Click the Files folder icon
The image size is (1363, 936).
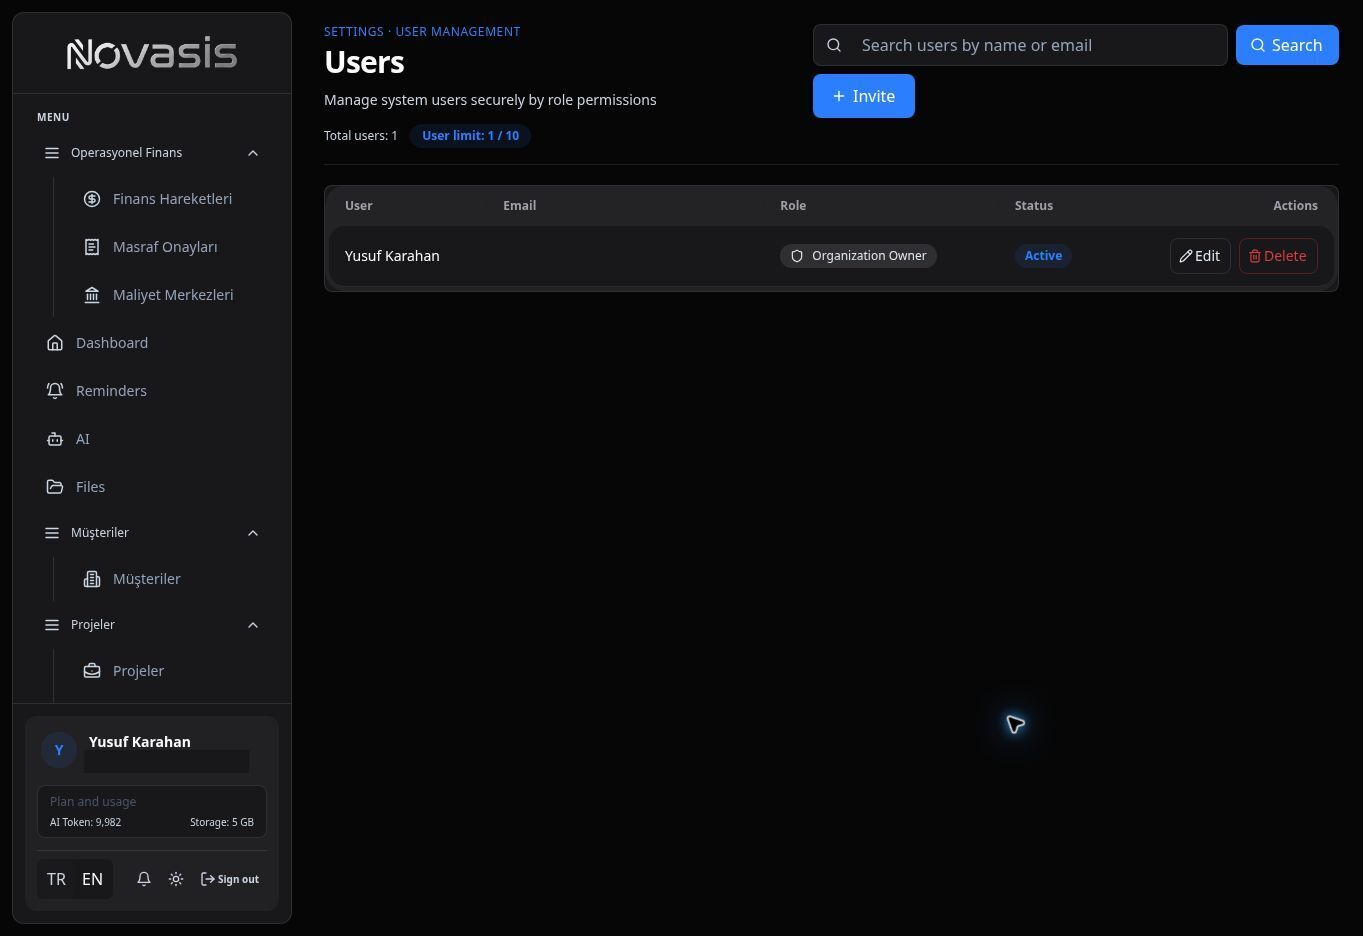click(55, 487)
